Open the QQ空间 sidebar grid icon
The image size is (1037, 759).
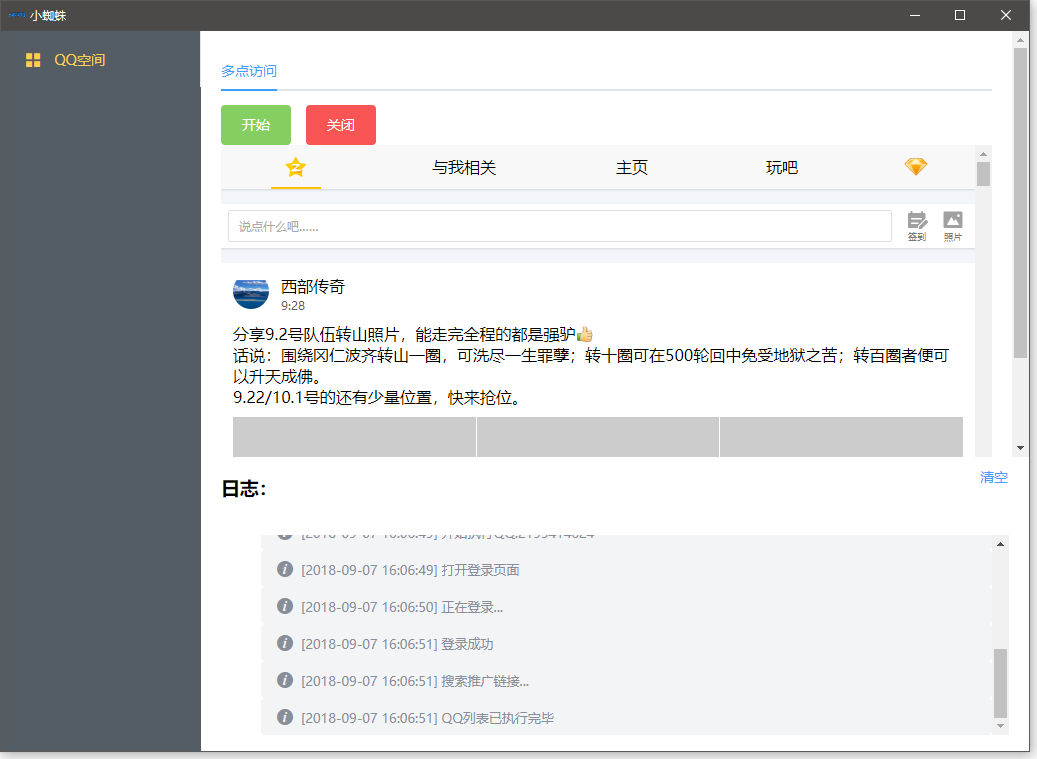click(33, 60)
